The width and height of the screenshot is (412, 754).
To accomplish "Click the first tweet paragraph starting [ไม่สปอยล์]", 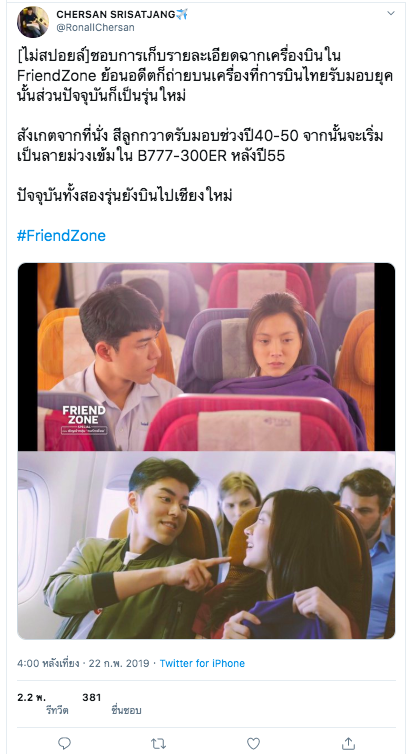I will click(205, 75).
